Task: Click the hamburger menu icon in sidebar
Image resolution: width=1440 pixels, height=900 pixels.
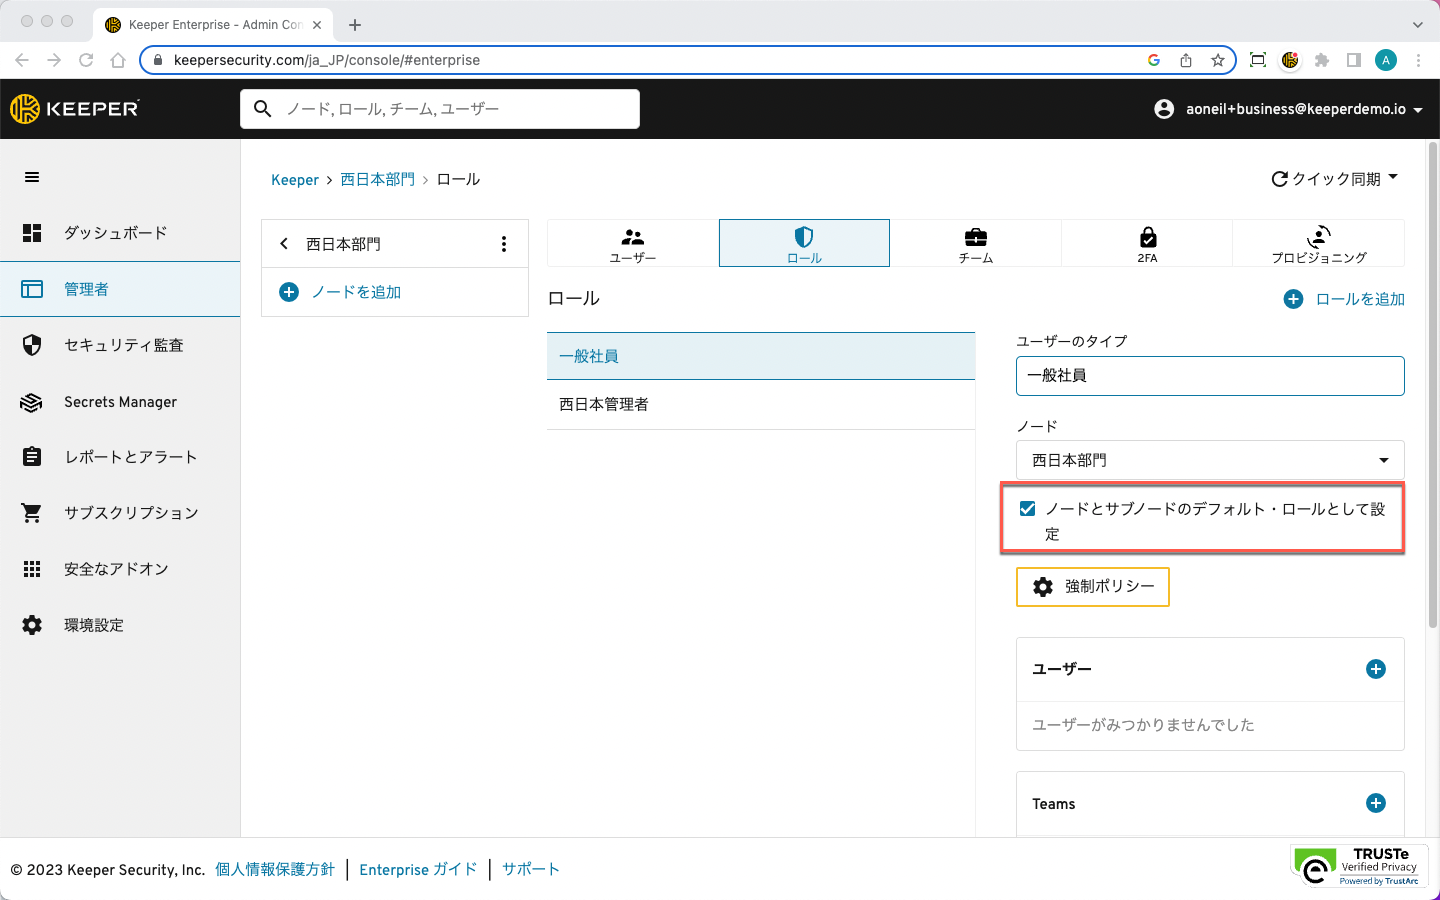Action: (x=32, y=177)
